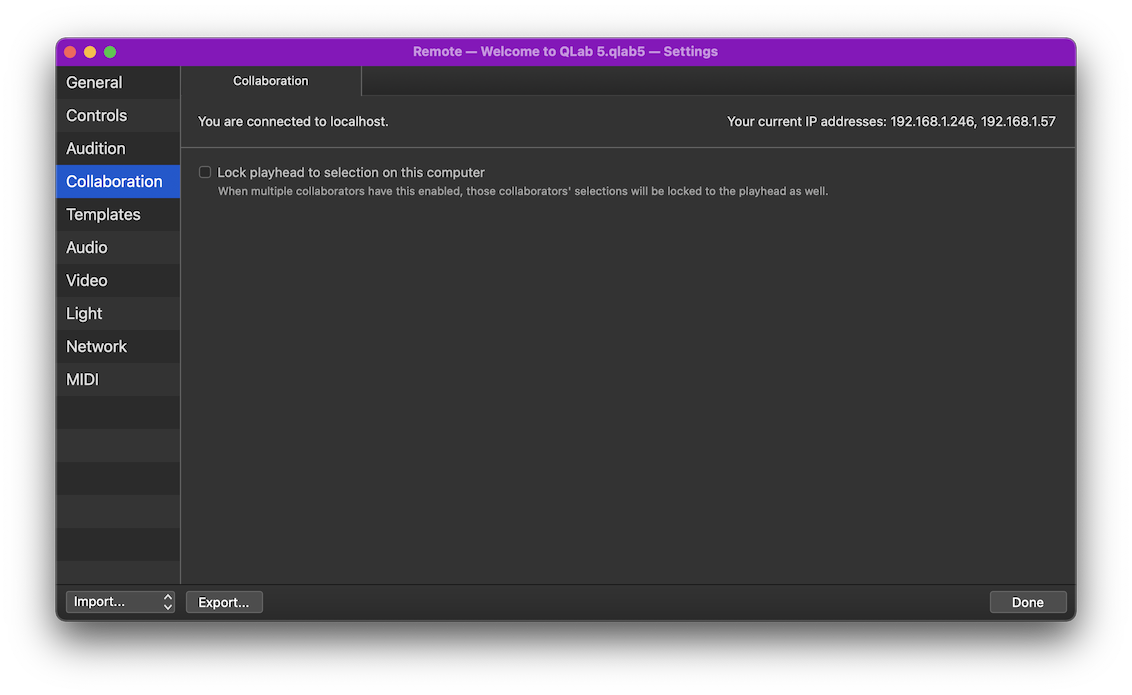
Task: Click the Export button
Action: [x=224, y=601]
